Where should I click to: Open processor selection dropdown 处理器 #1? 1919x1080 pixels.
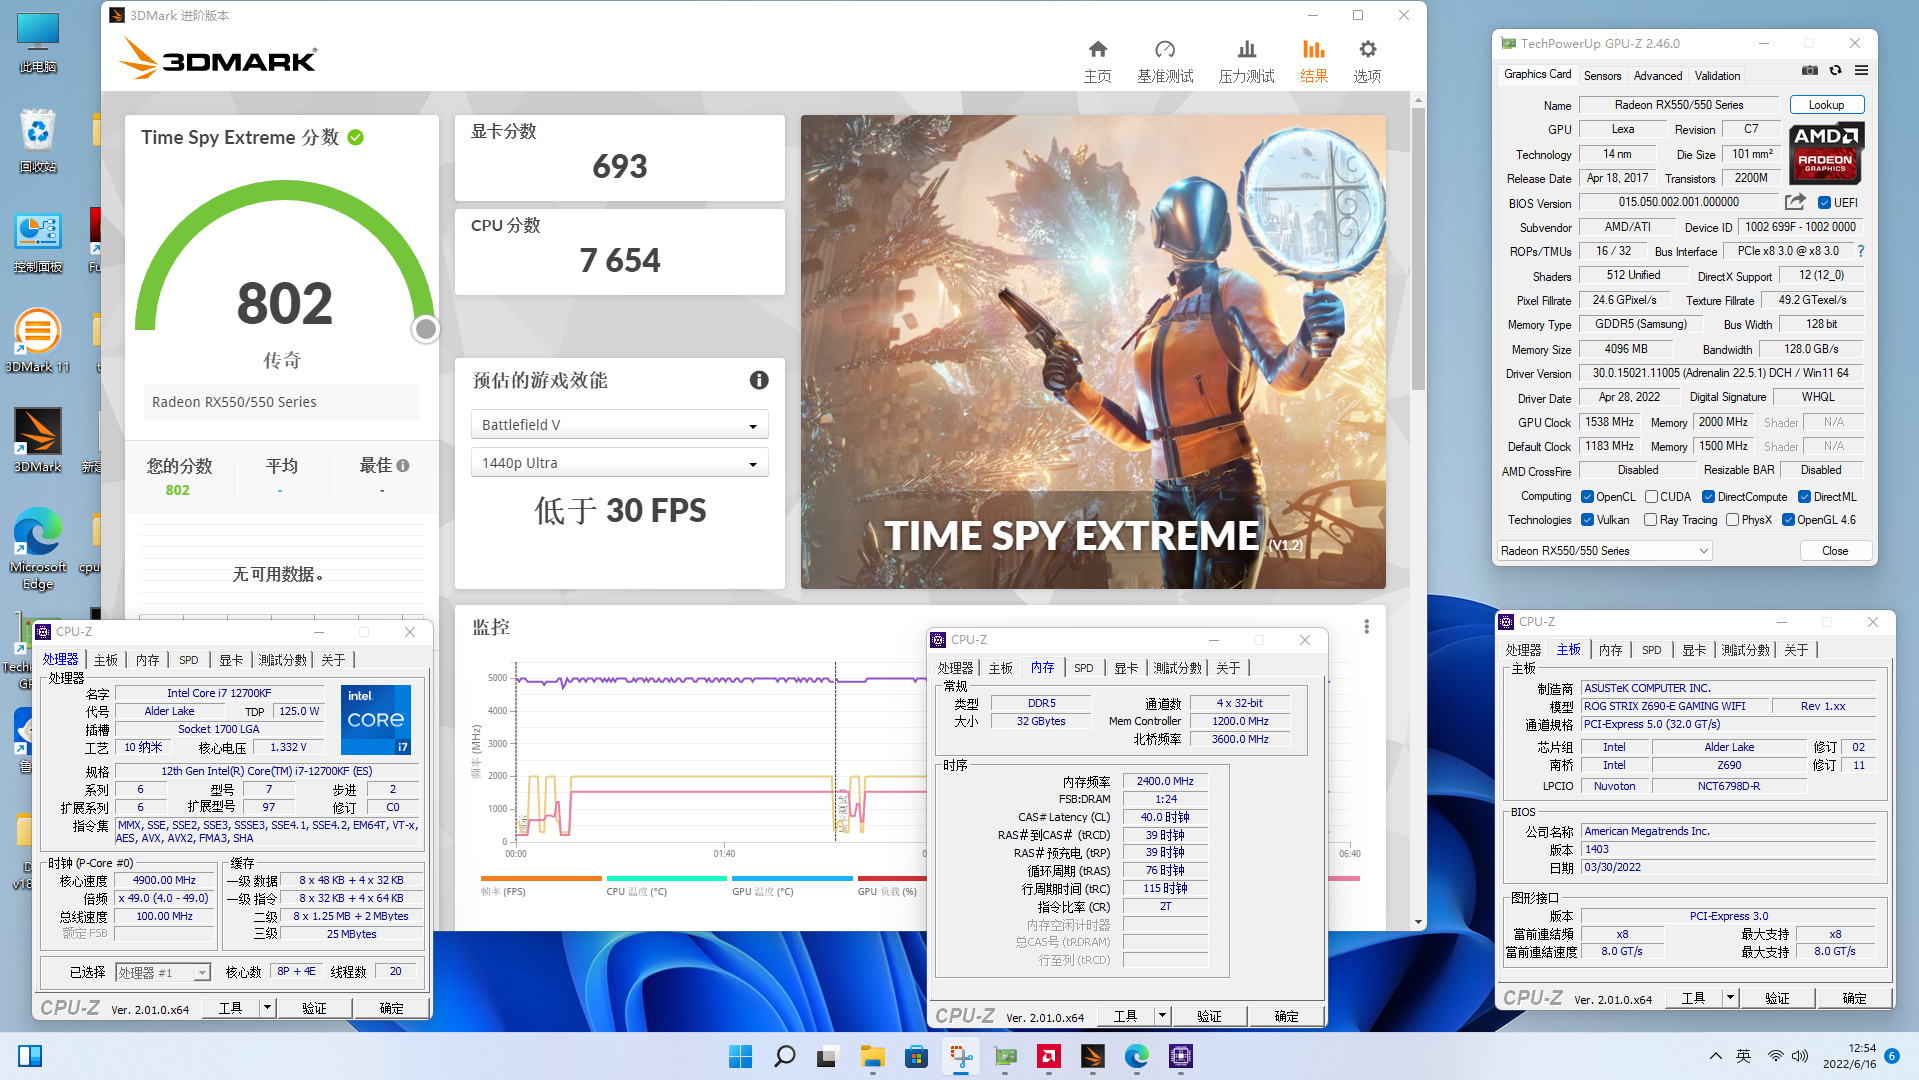163,972
